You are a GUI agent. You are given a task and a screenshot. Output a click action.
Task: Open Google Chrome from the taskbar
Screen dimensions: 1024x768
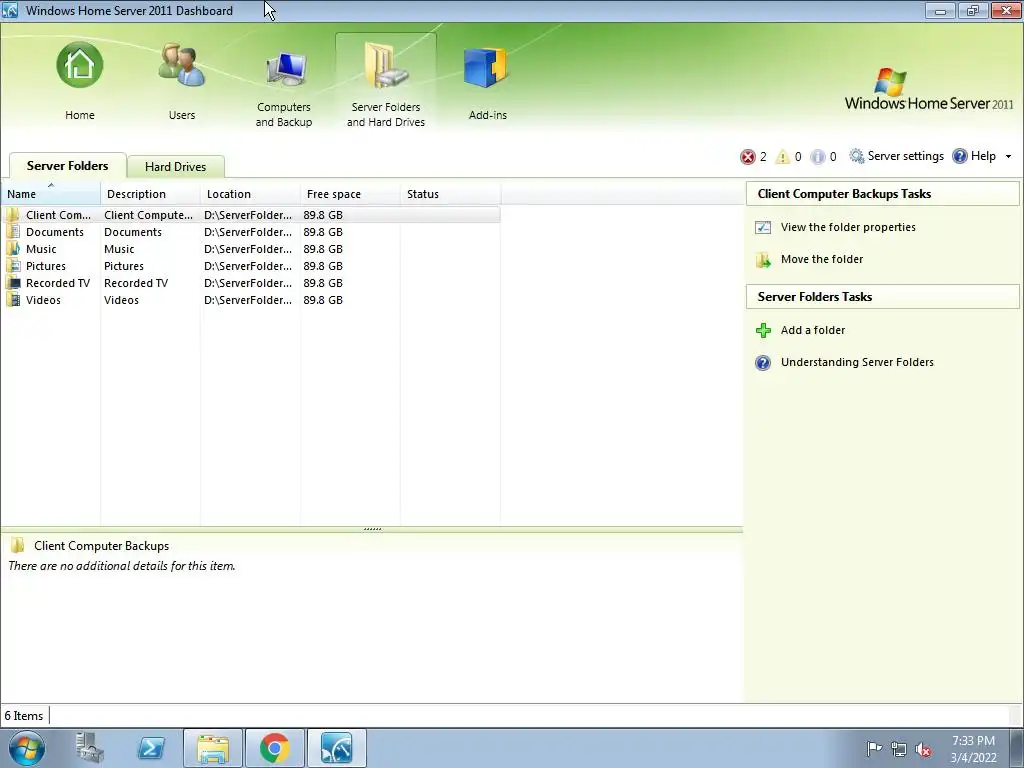275,748
